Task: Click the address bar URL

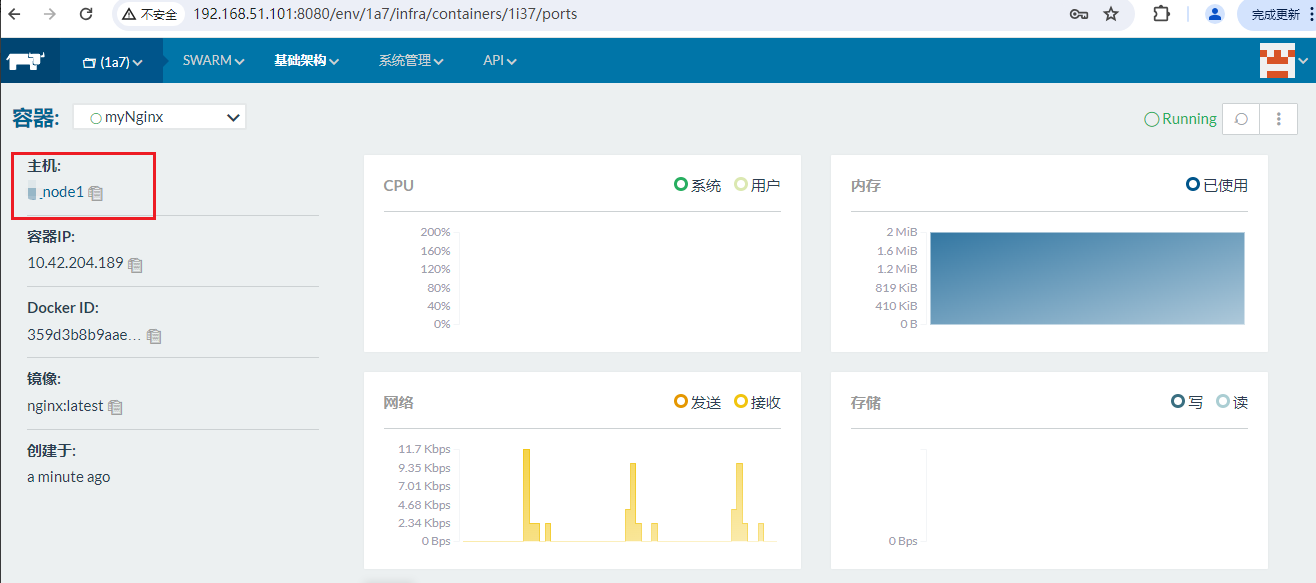Action: tap(384, 15)
